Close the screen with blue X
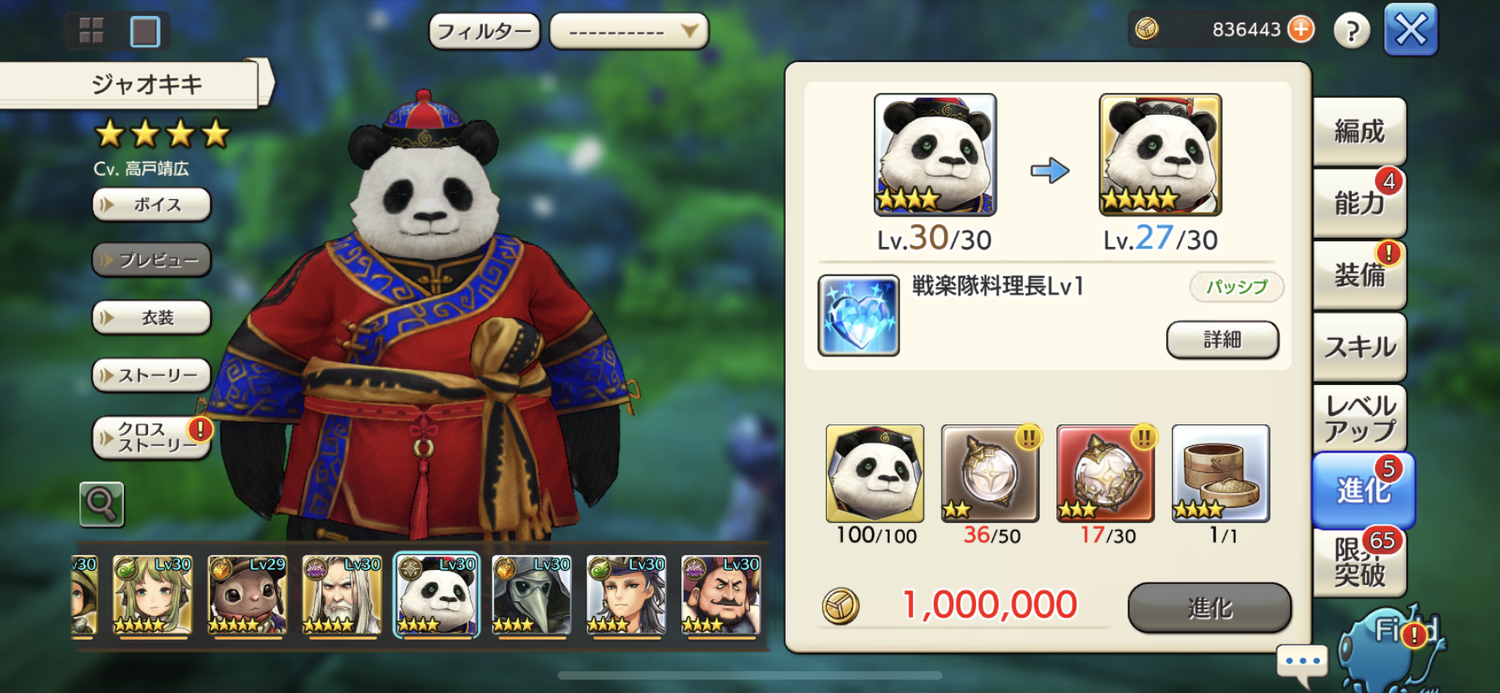 click(x=1411, y=30)
